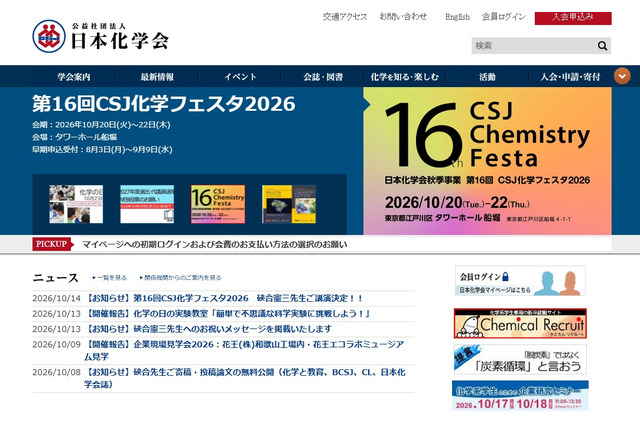Expand the orange chevron menu button
640x426 pixels.
tap(622, 76)
